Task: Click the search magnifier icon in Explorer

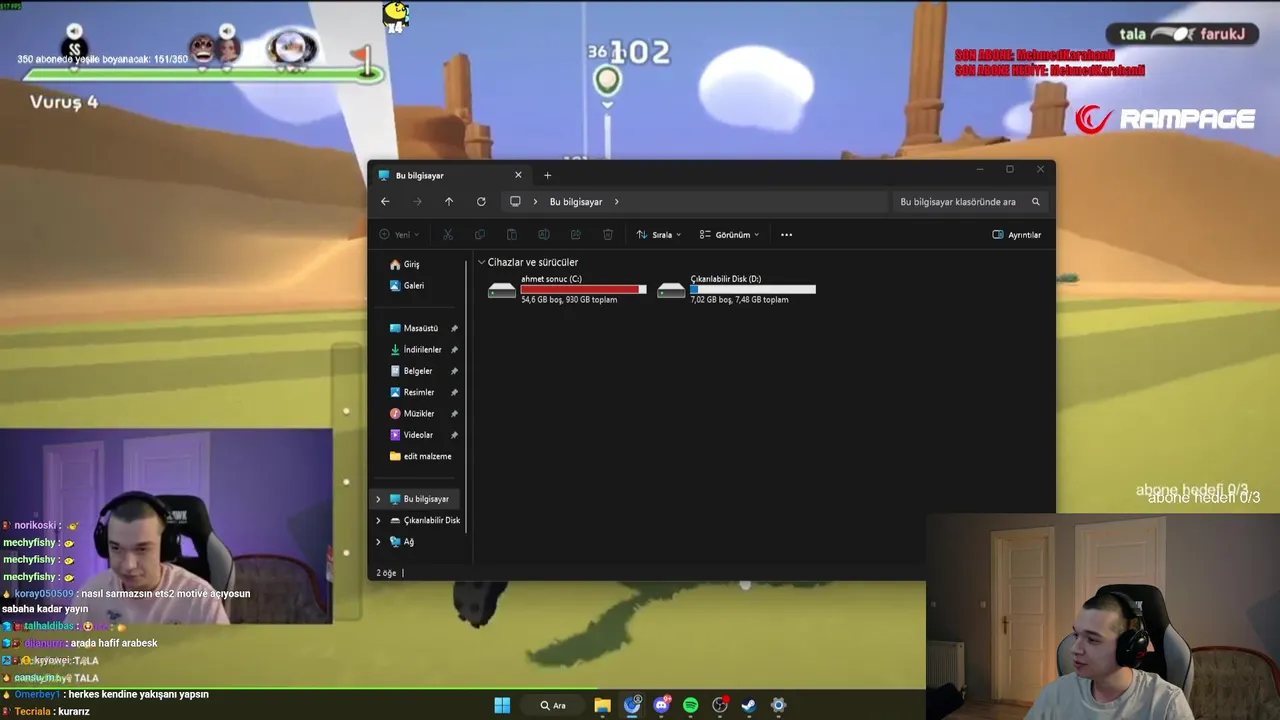Action: tap(1036, 202)
